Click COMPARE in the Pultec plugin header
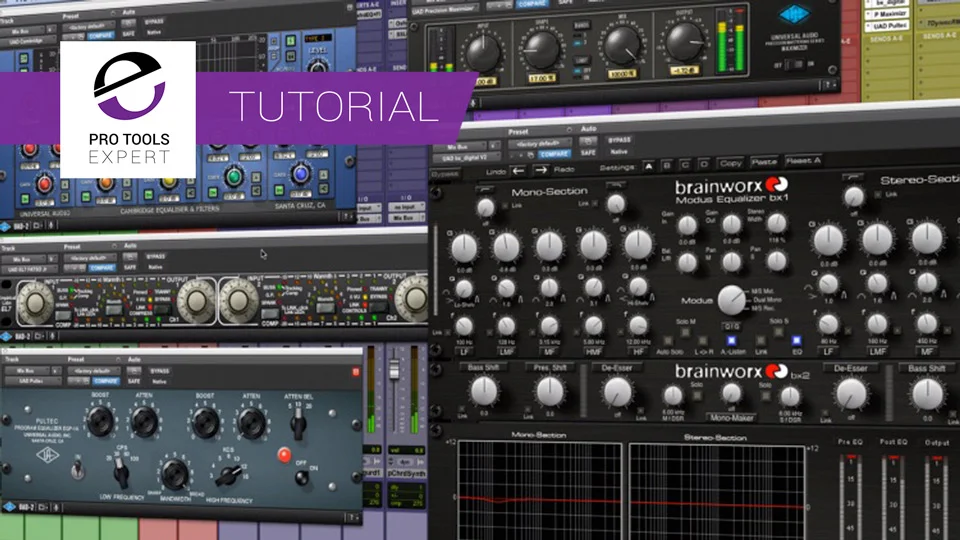This screenshot has height=540, width=960. coord(105,381)
